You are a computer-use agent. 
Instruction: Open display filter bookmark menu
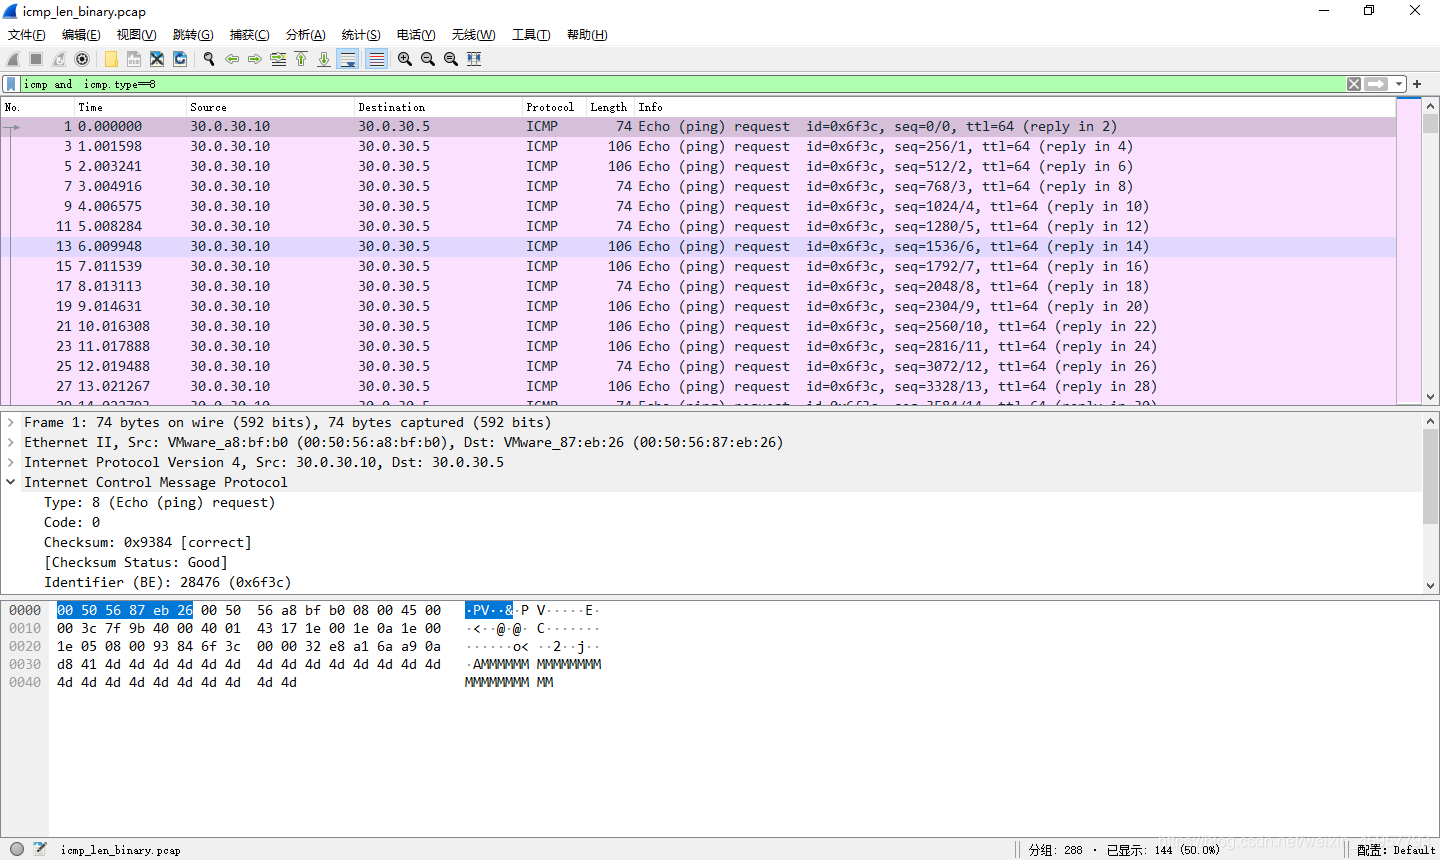11,84
